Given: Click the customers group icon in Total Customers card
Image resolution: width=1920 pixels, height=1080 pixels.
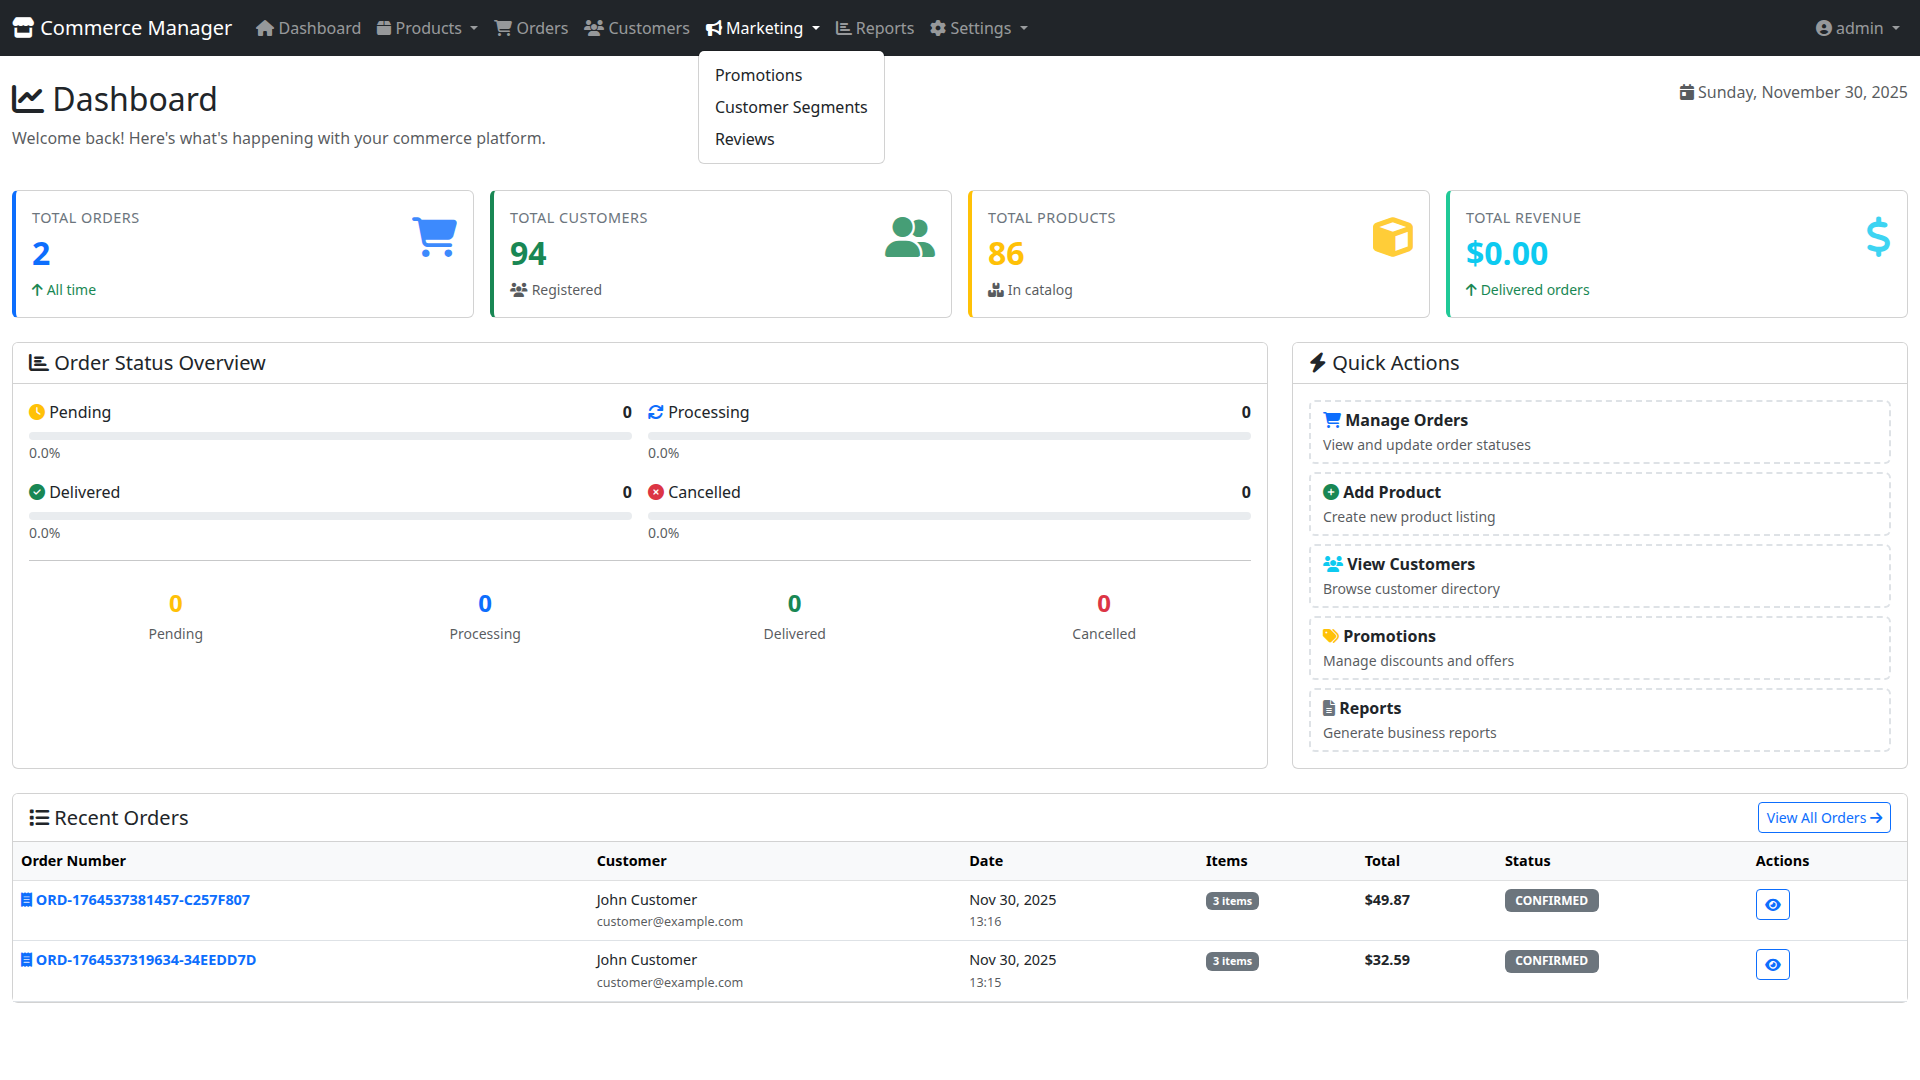Looking at the screenshot, I should tap(909, 238).
